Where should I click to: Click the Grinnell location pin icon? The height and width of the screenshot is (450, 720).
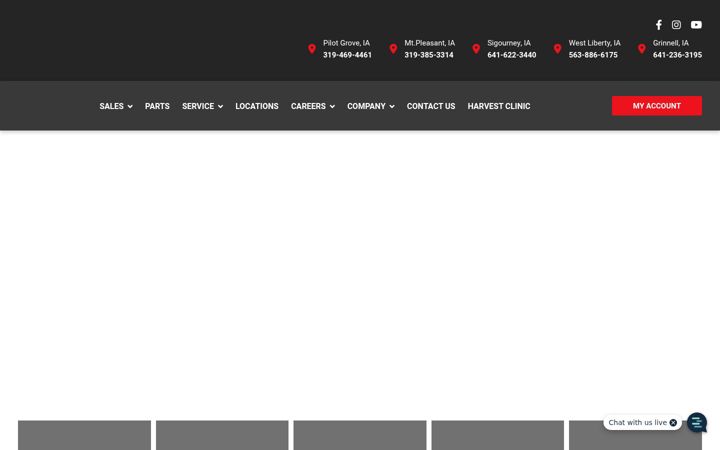[641, 49]
